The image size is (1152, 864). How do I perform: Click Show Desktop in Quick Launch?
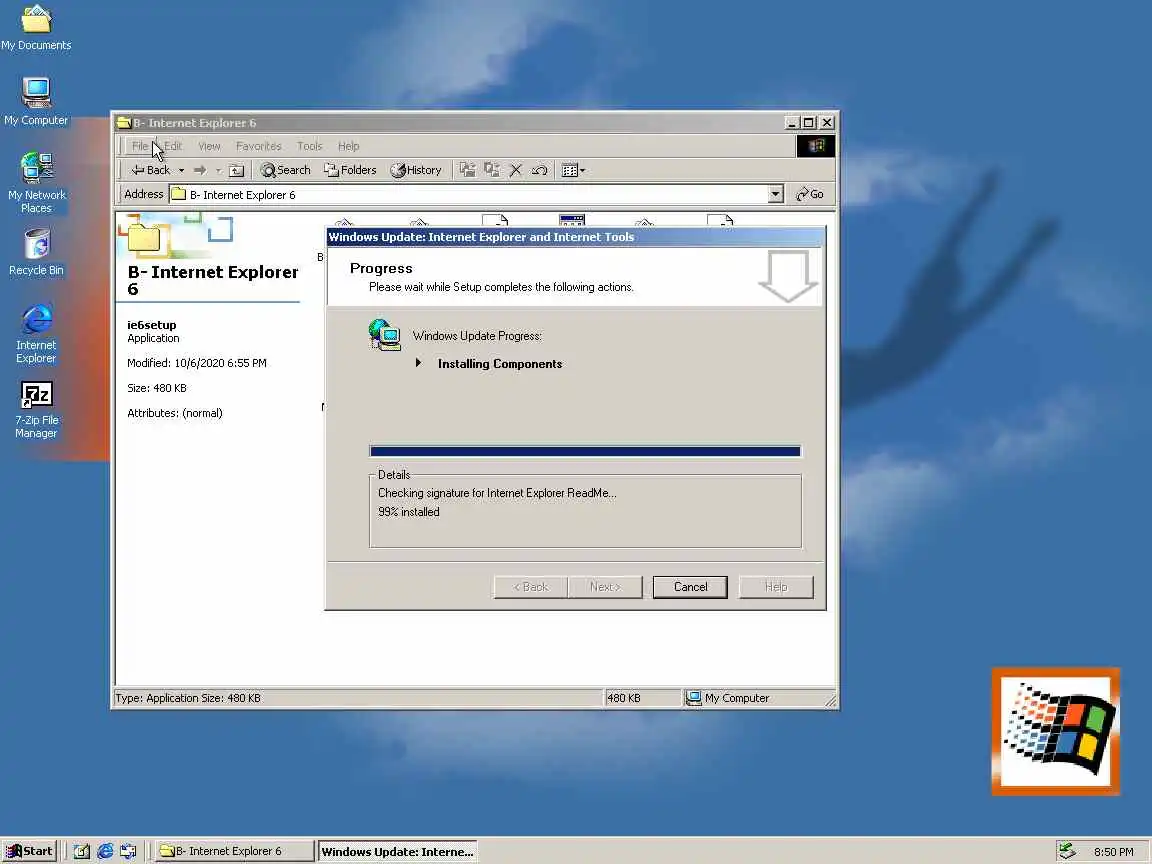pyautogui.click(x=82, y=851)
